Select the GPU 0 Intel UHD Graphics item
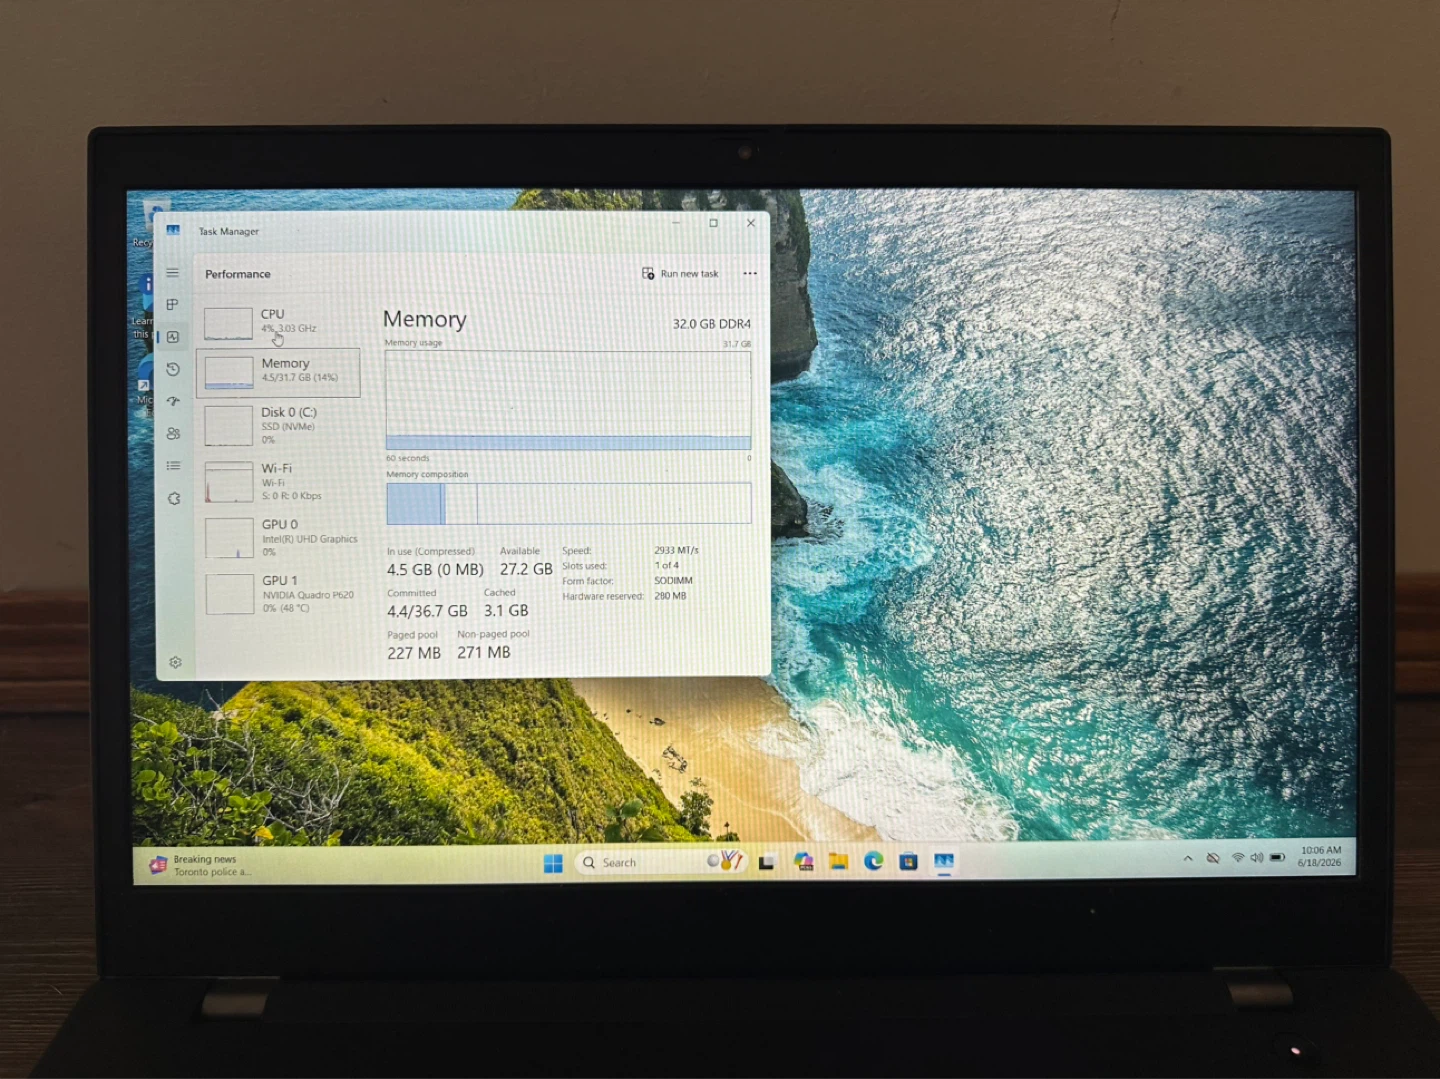 click(x=280, y=537)
